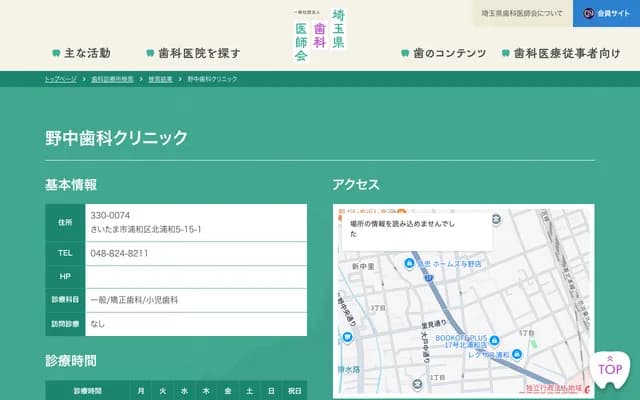
Task: Click the BOOKOFF PLUS map marker
Action: (x=494, y=340)
